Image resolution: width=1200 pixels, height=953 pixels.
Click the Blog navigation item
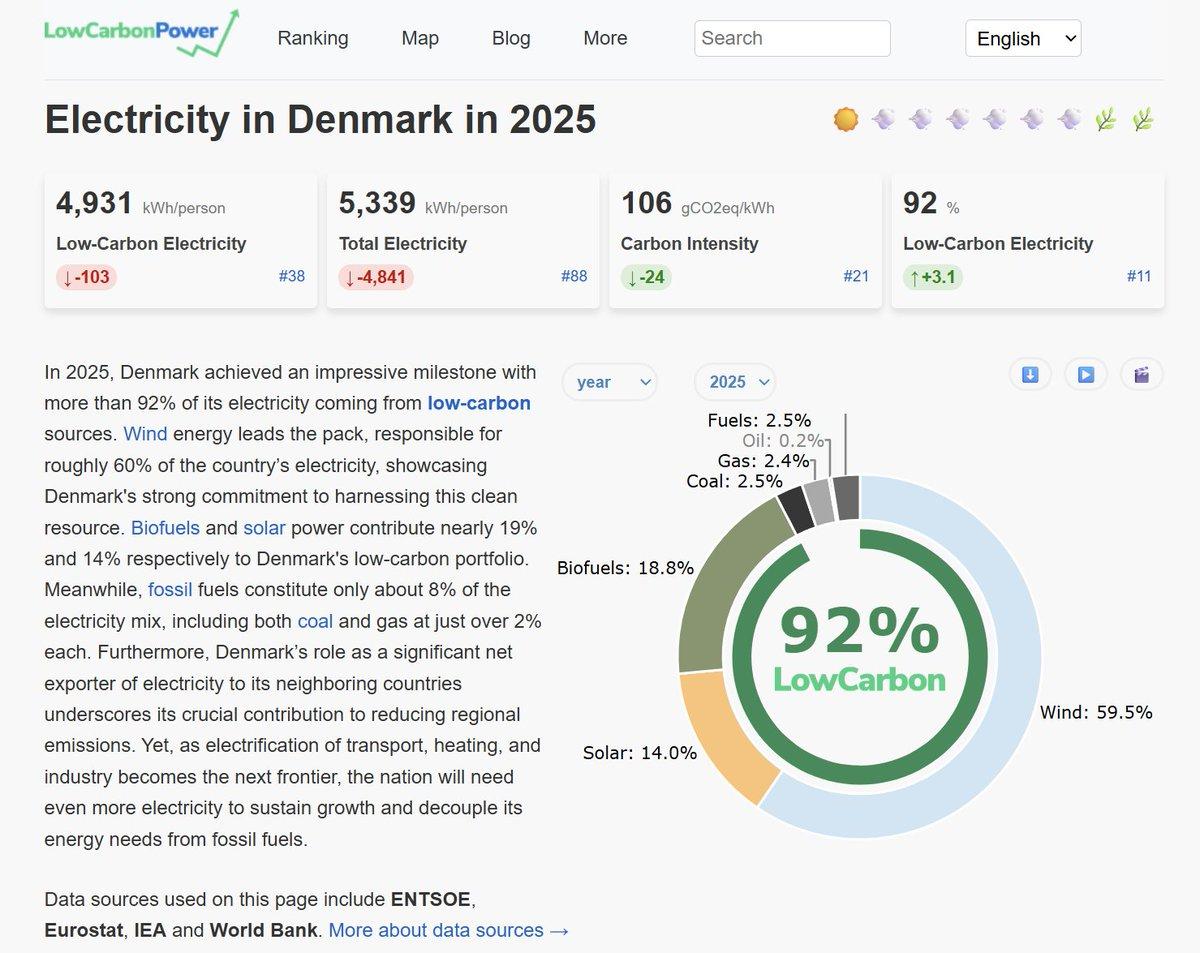click(511, 38)
